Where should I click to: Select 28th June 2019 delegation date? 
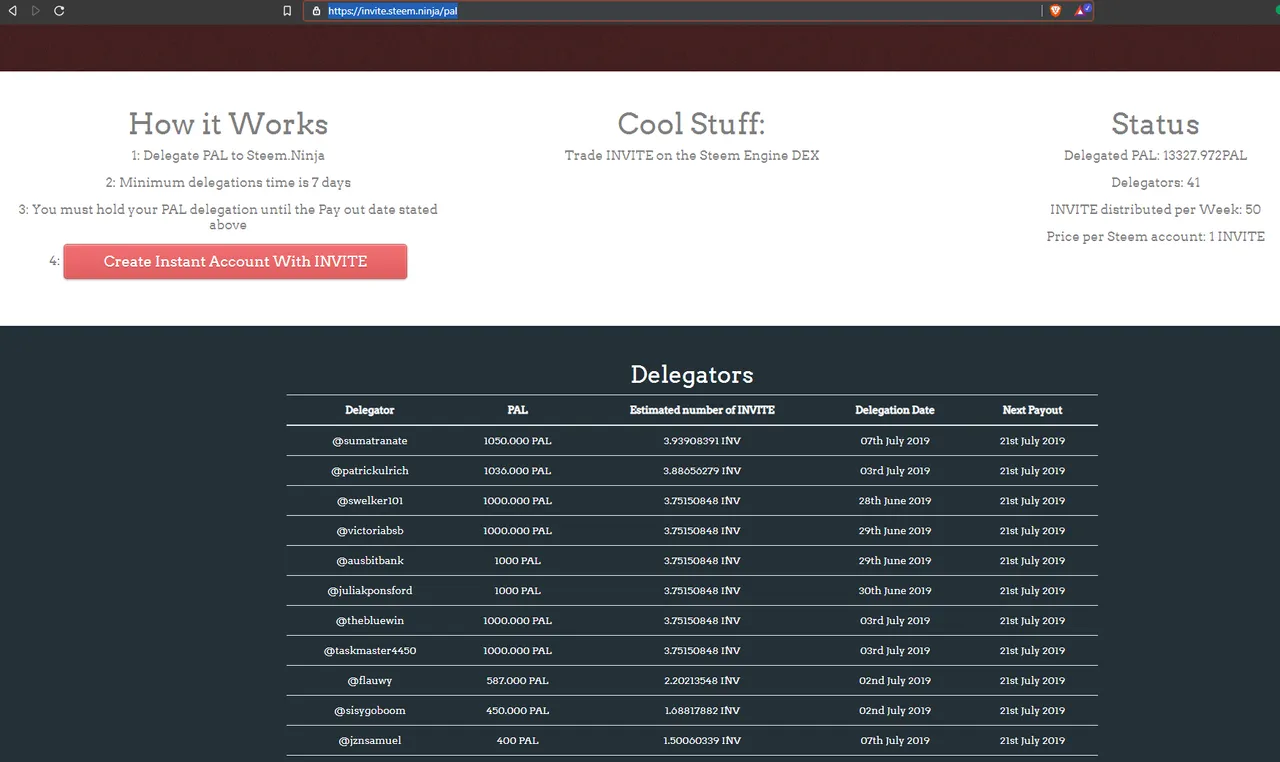[x=895, y=501]
